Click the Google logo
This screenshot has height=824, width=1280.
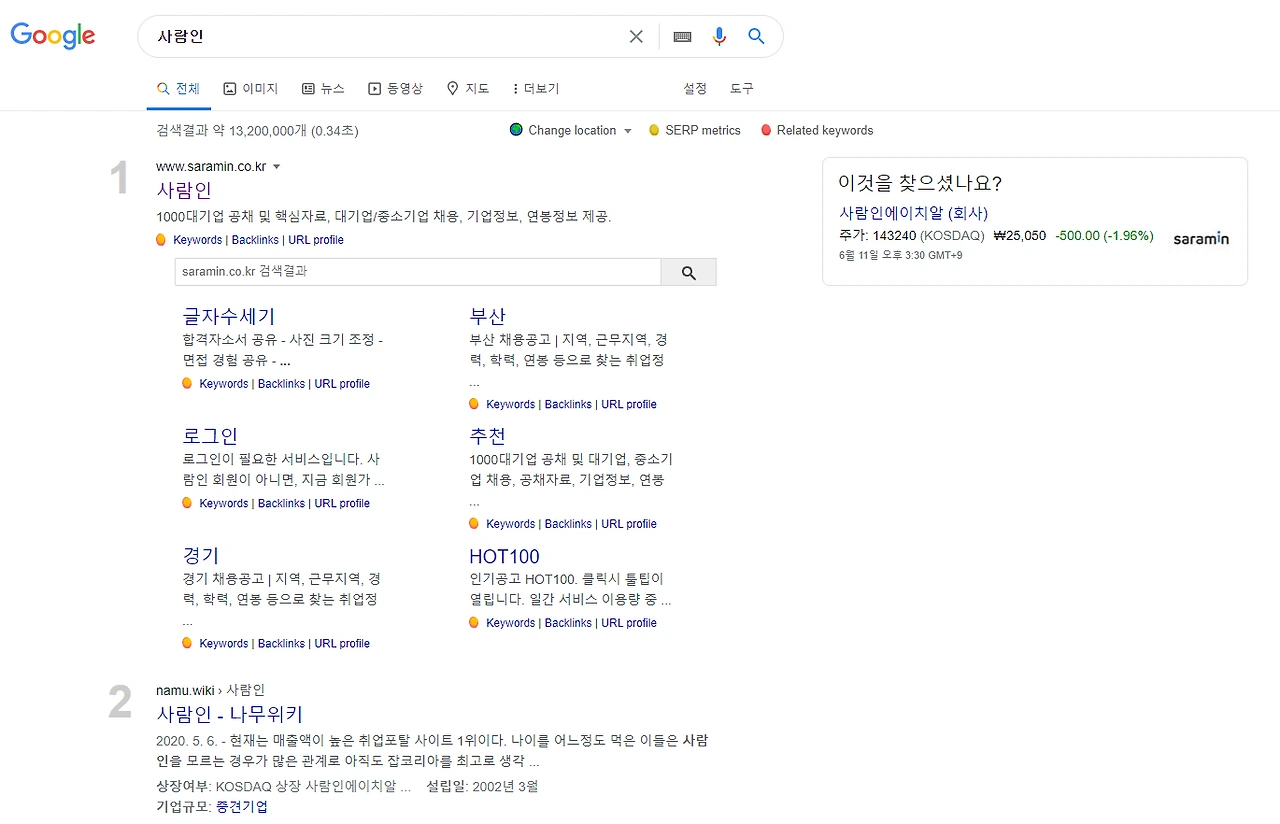click(x=53, y=36)
